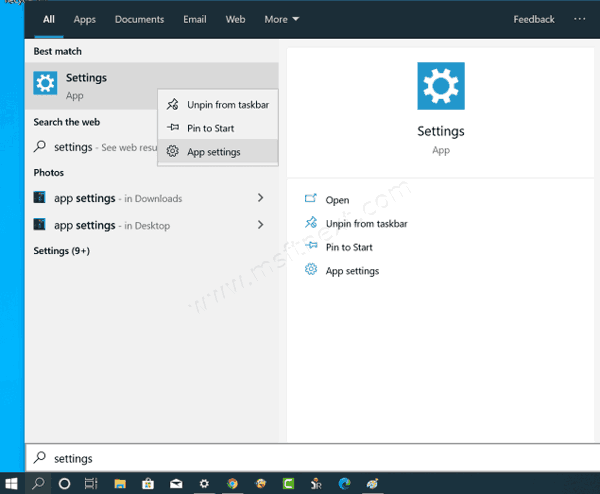Click the settings web search result
The width and height of the screenshot is (600, 494).
[x=95, y=147]
